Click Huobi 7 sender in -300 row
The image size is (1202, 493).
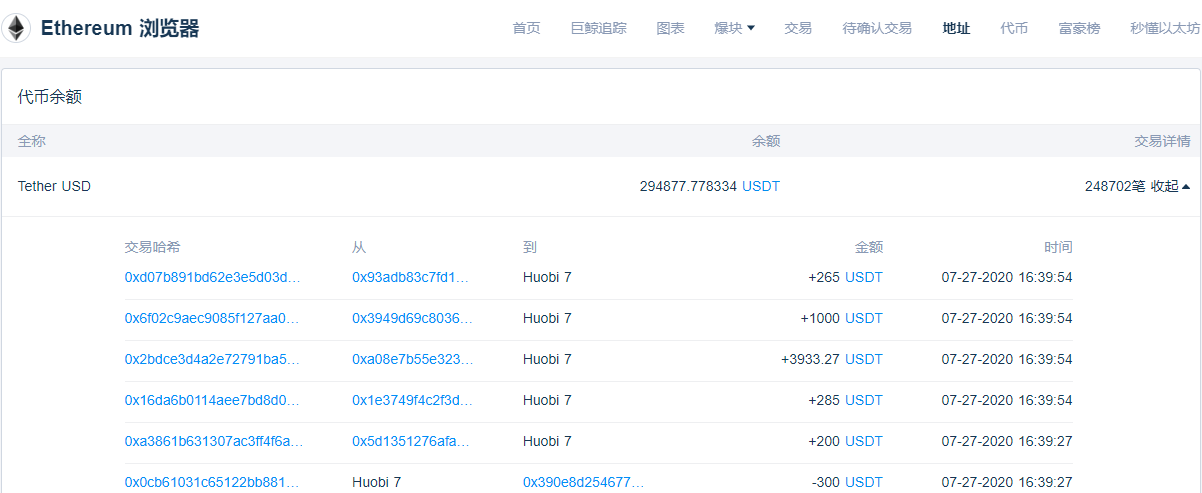pyautogui.click(x=376, y=482)
